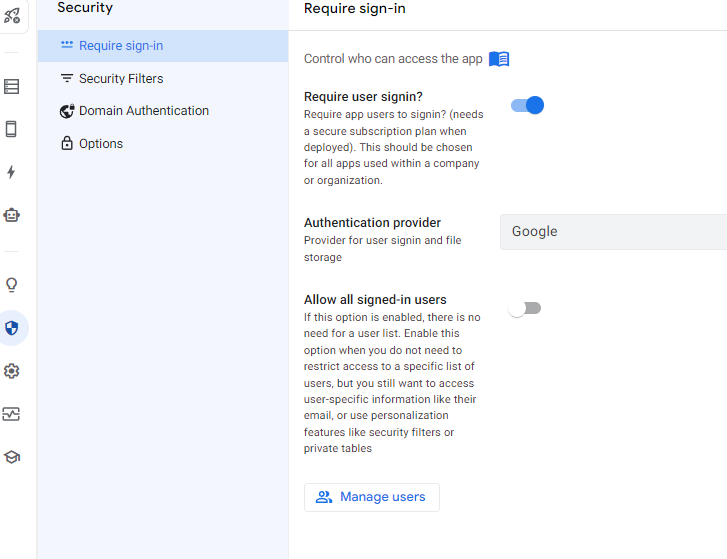Open Settings via the gear icon
Image resolution: width=727 pixels, height=559 pixels.
[x=12, y=371]
